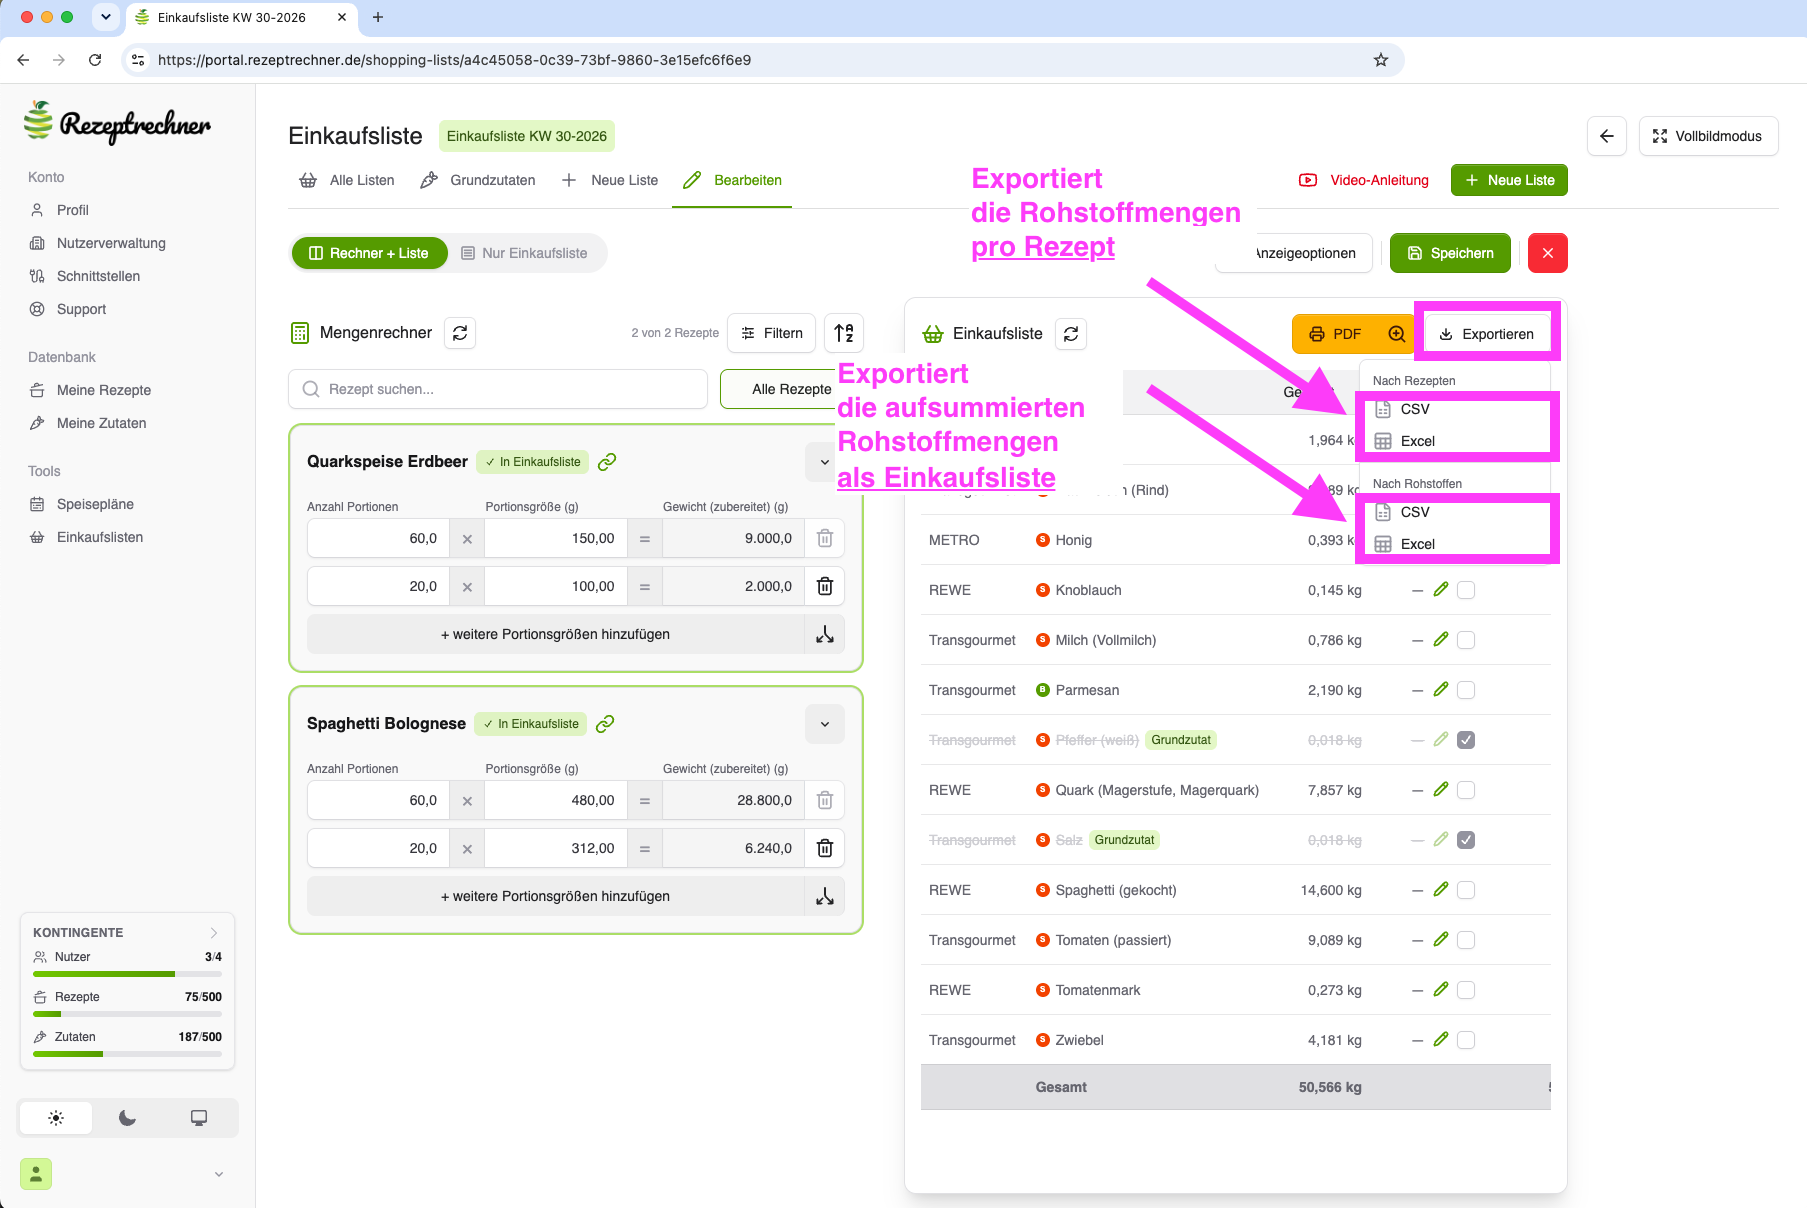Expand the Kontingente panel arrow

pos(213,932)
